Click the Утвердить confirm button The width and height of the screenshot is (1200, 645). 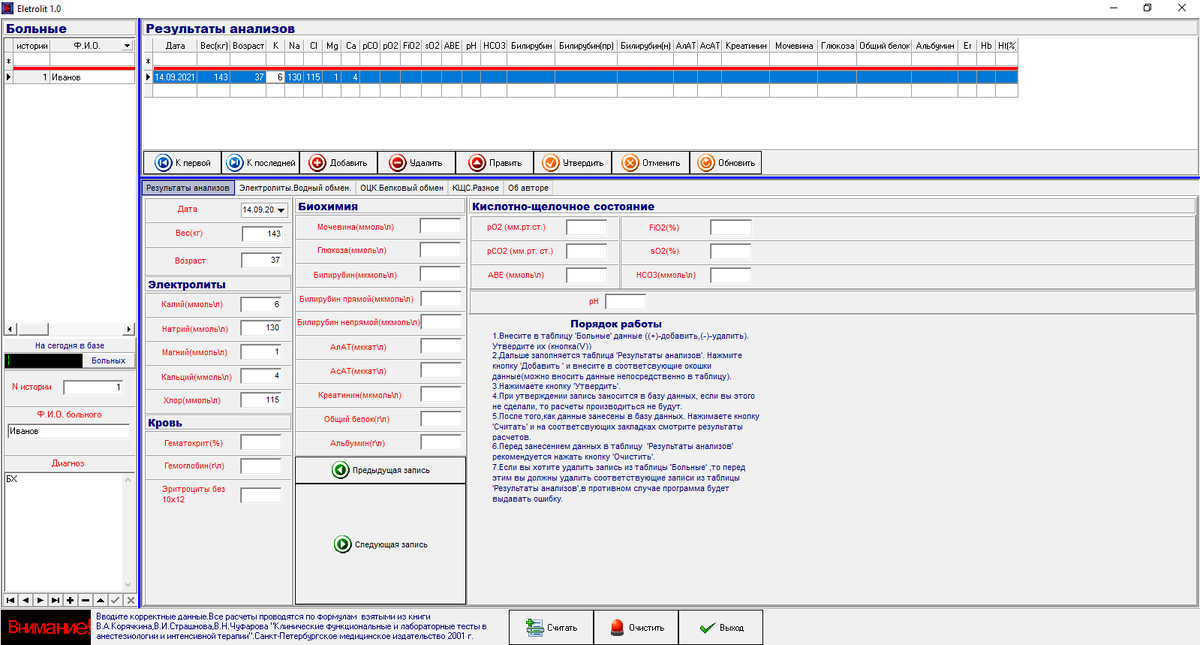coord(572,162)
